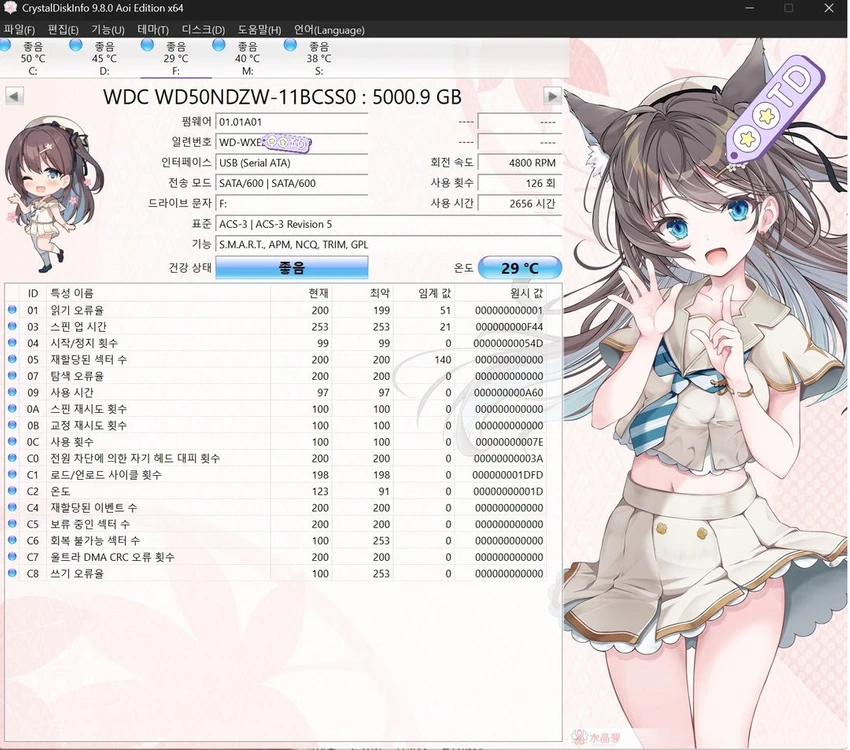This screenshot has width=850, height=750.
Task: Click the 임계 값 column header
Action: pos(424,293)
